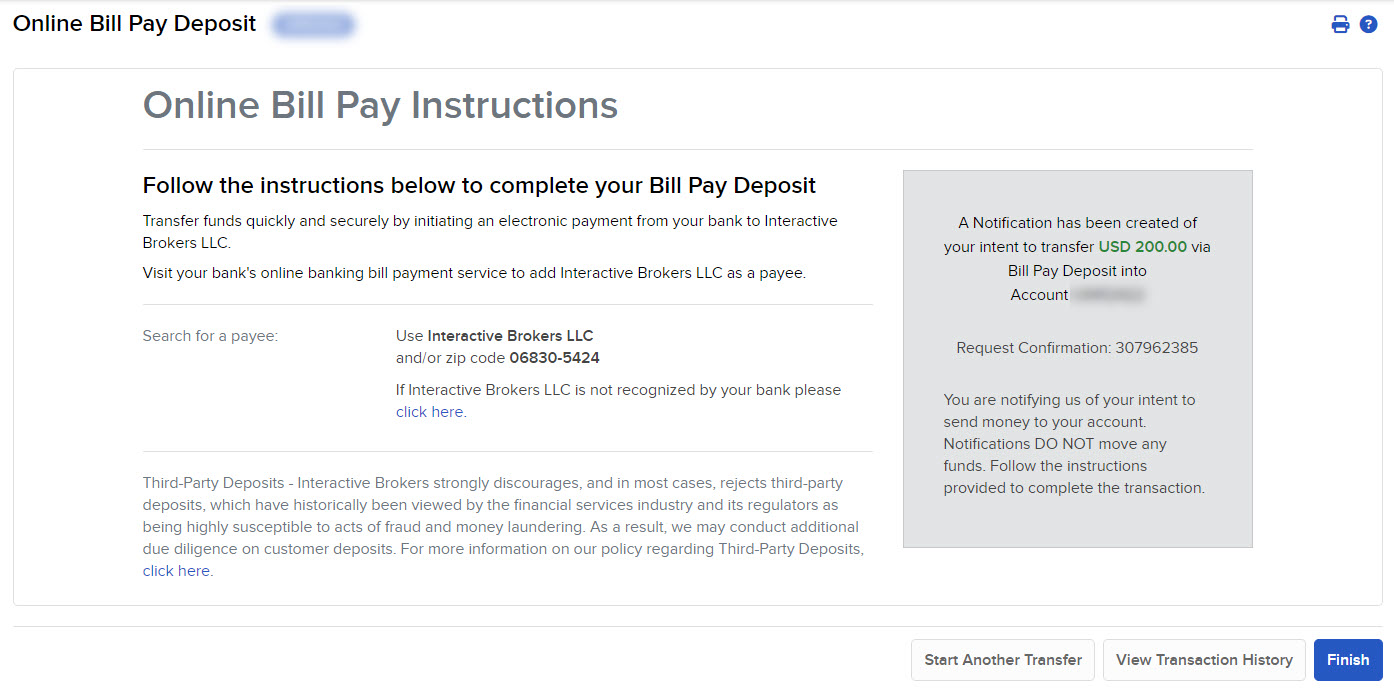The image size is (1394, 691).
Task: Select Start Another Transfer
Action: (x=1002, y=660)
